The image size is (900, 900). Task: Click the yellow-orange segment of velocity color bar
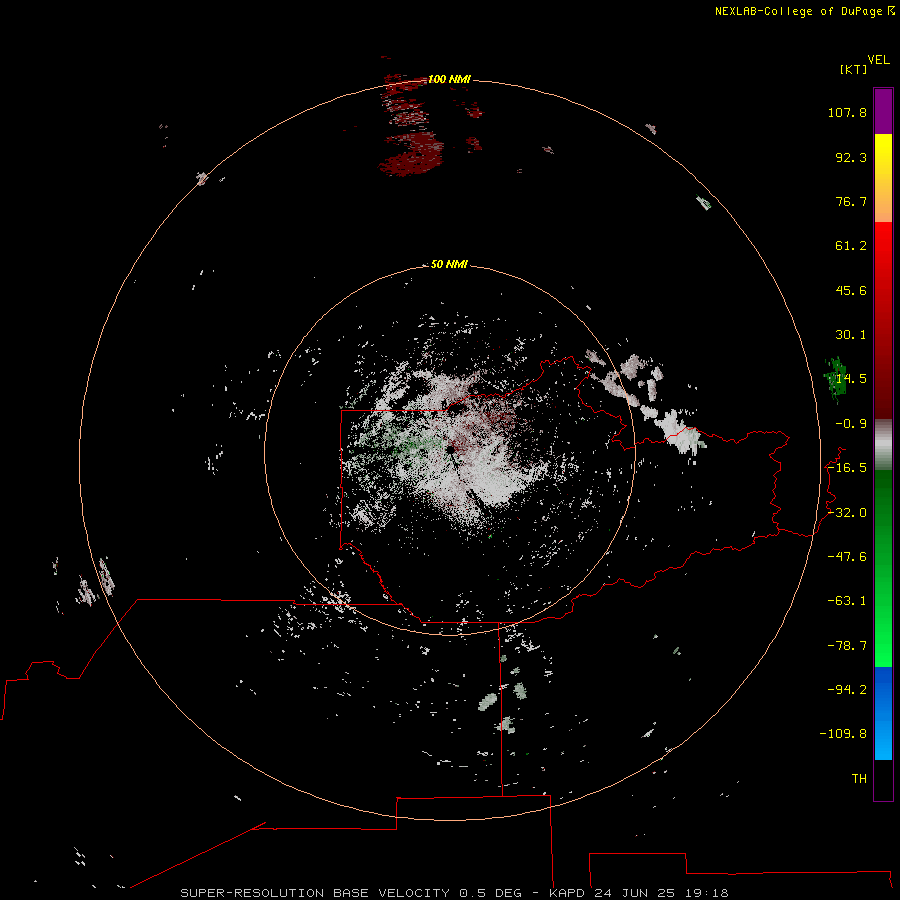coord(883,179)
